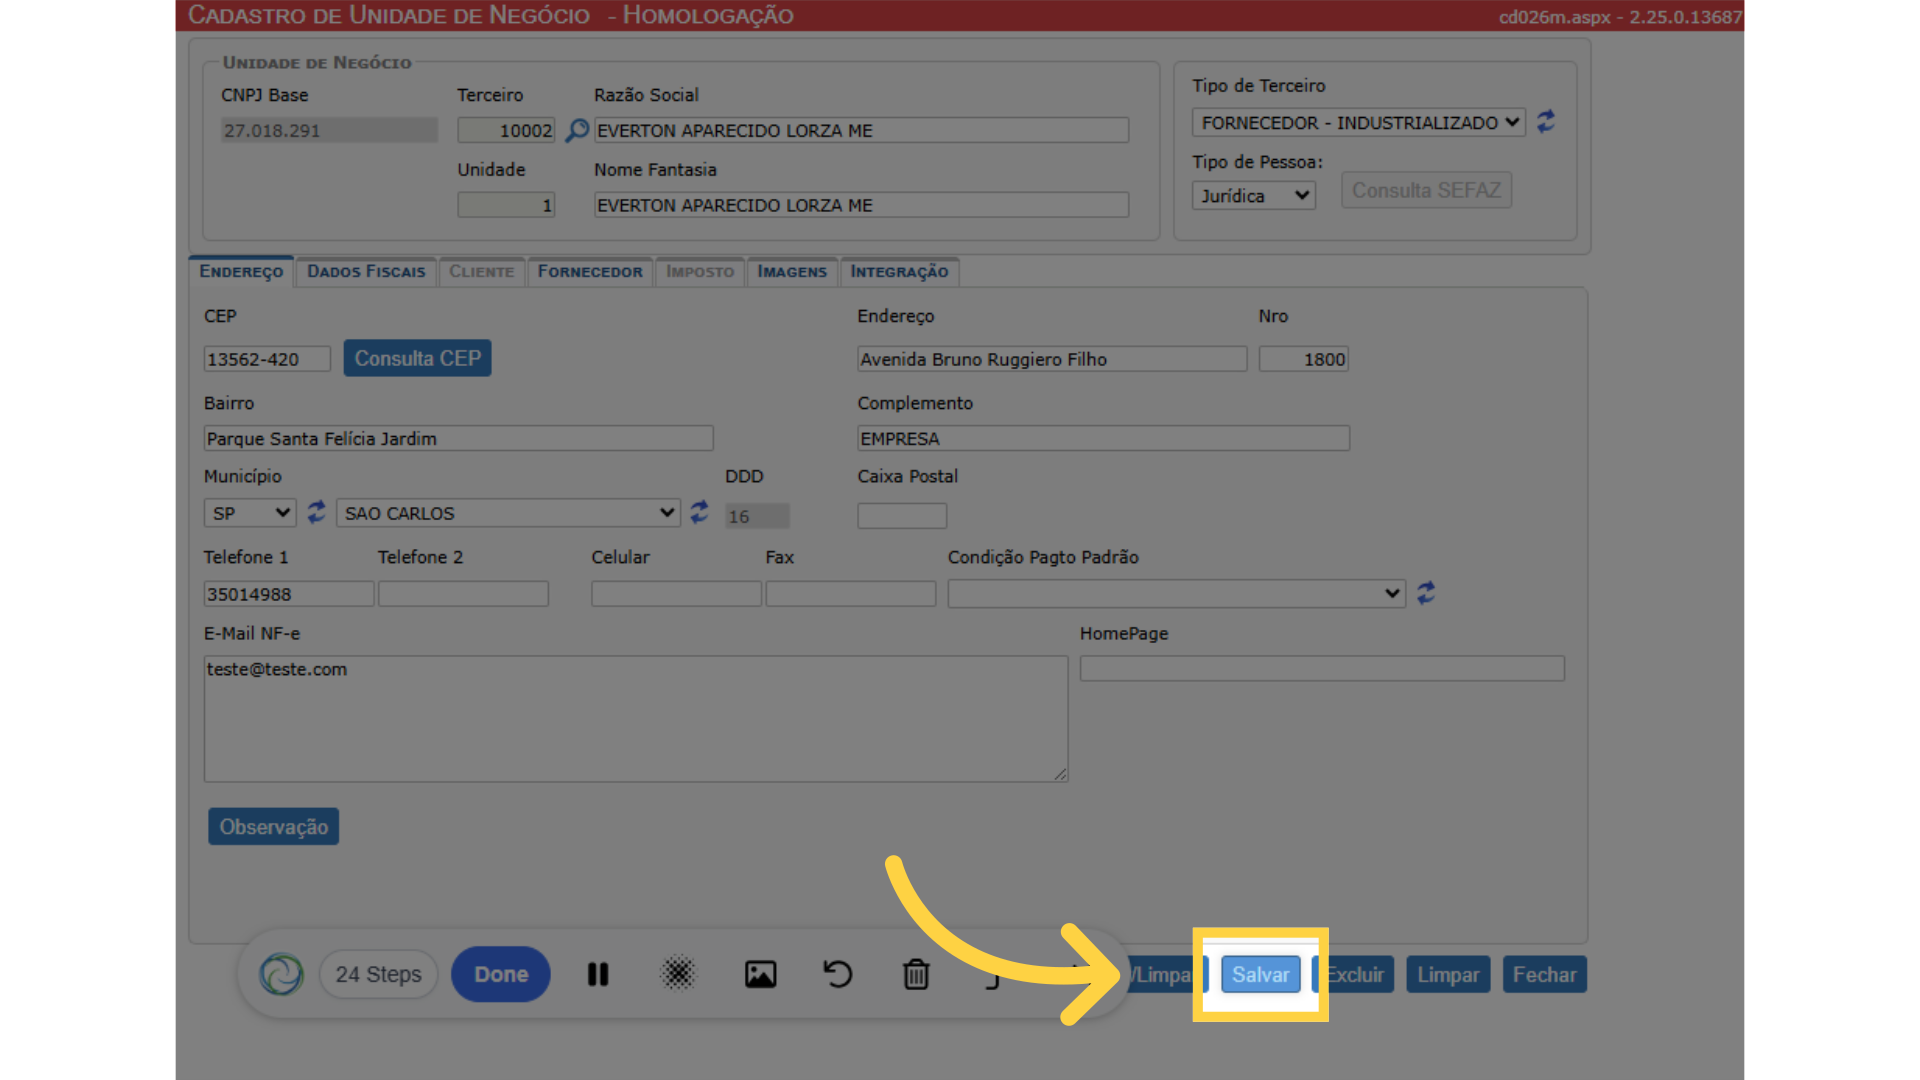
Task: Refresh the Condição Pagto Padrão list
Action: click(x=1426, y=593)
